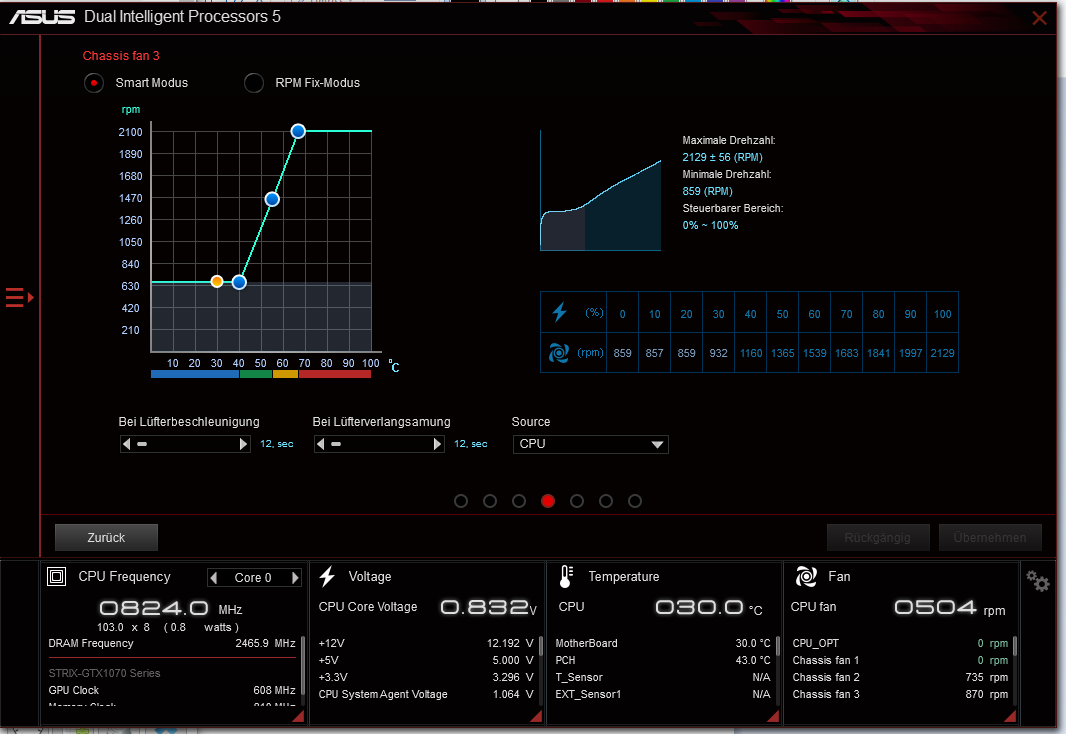The image size is (1066, 734).
Task: Close the Dual Intelligent Processors window
Action: click(x=1039, y=18)
